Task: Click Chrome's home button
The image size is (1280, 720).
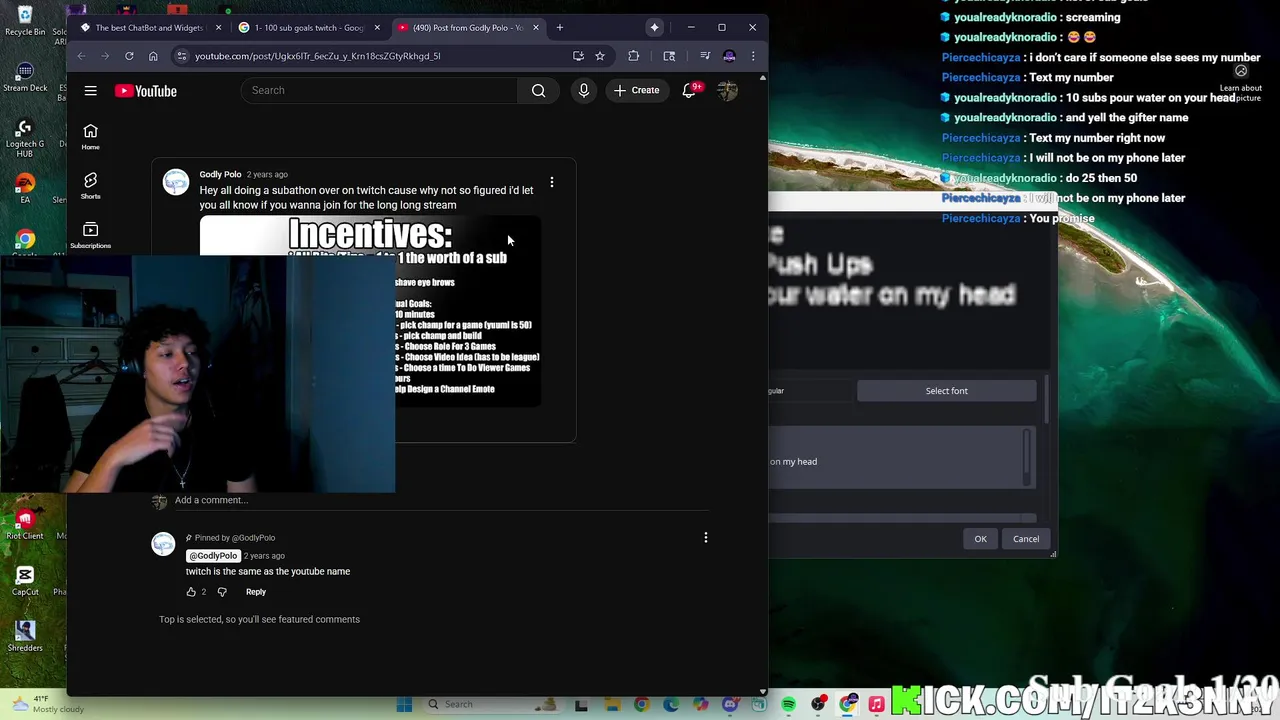Action: click(153, 56)
